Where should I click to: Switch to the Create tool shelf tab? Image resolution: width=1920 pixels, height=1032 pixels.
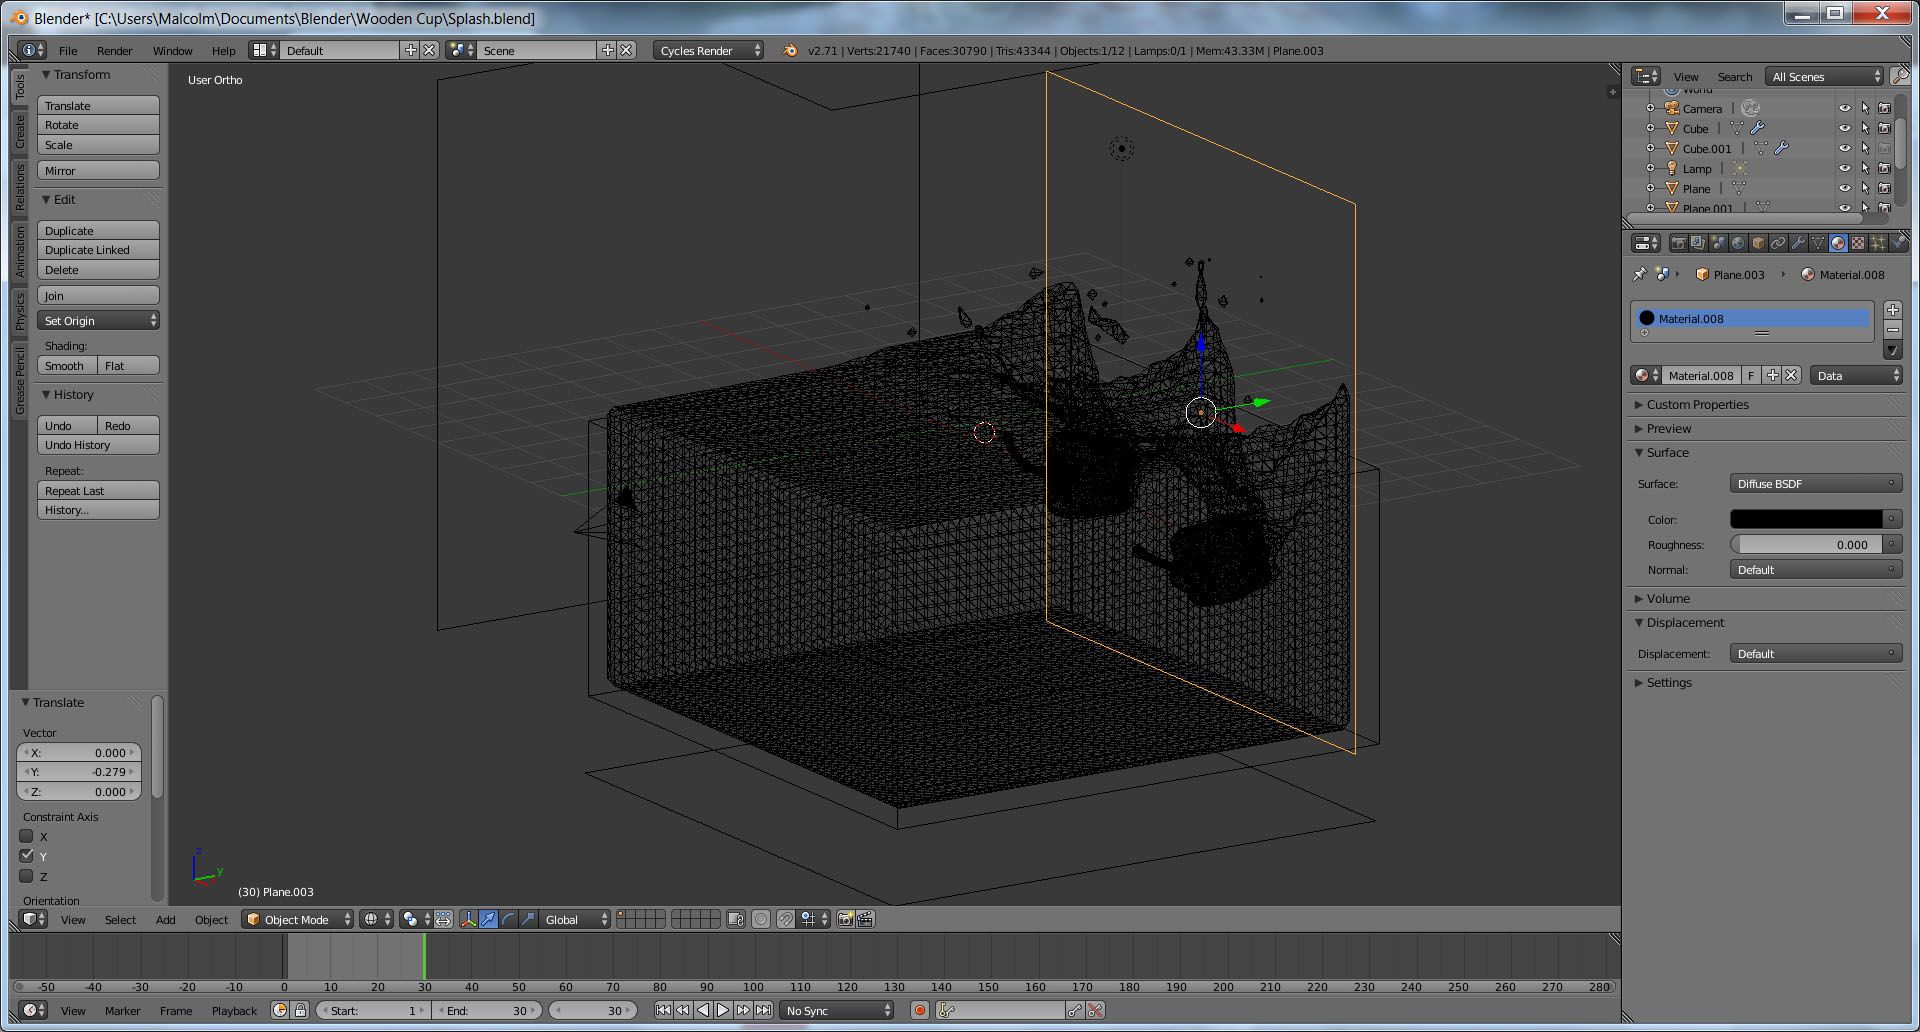click(19, 132)
